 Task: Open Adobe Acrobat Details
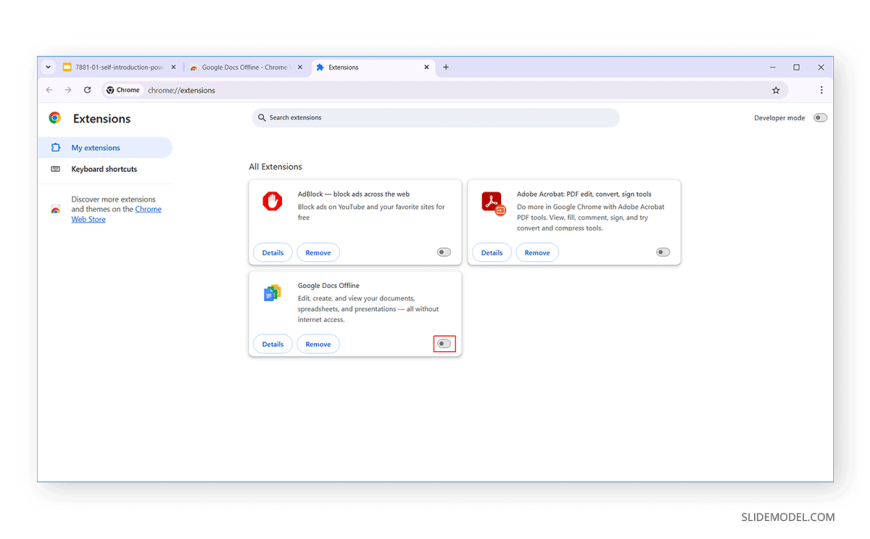pos(492,253)
